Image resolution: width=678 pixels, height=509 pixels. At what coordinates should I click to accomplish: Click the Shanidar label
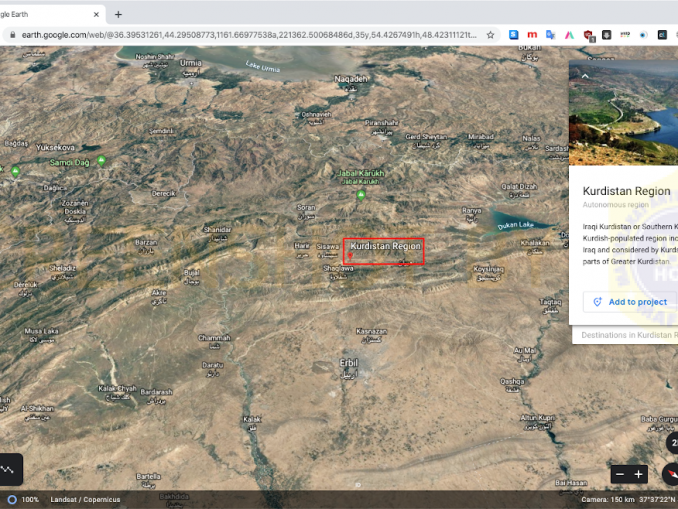(x=217, y=230)
